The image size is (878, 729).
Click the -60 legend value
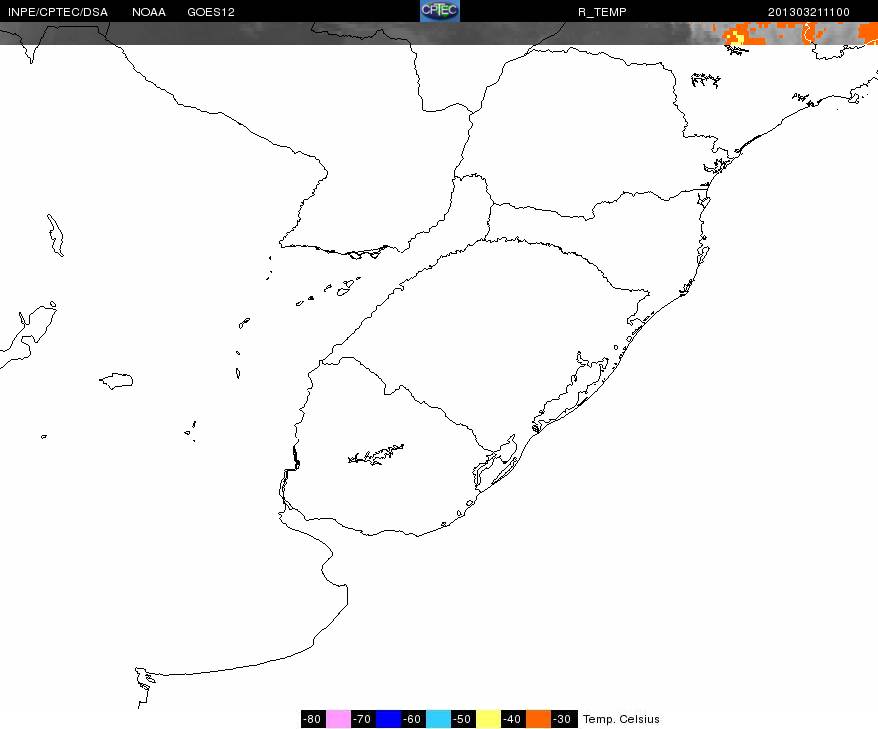pos(413,719)
